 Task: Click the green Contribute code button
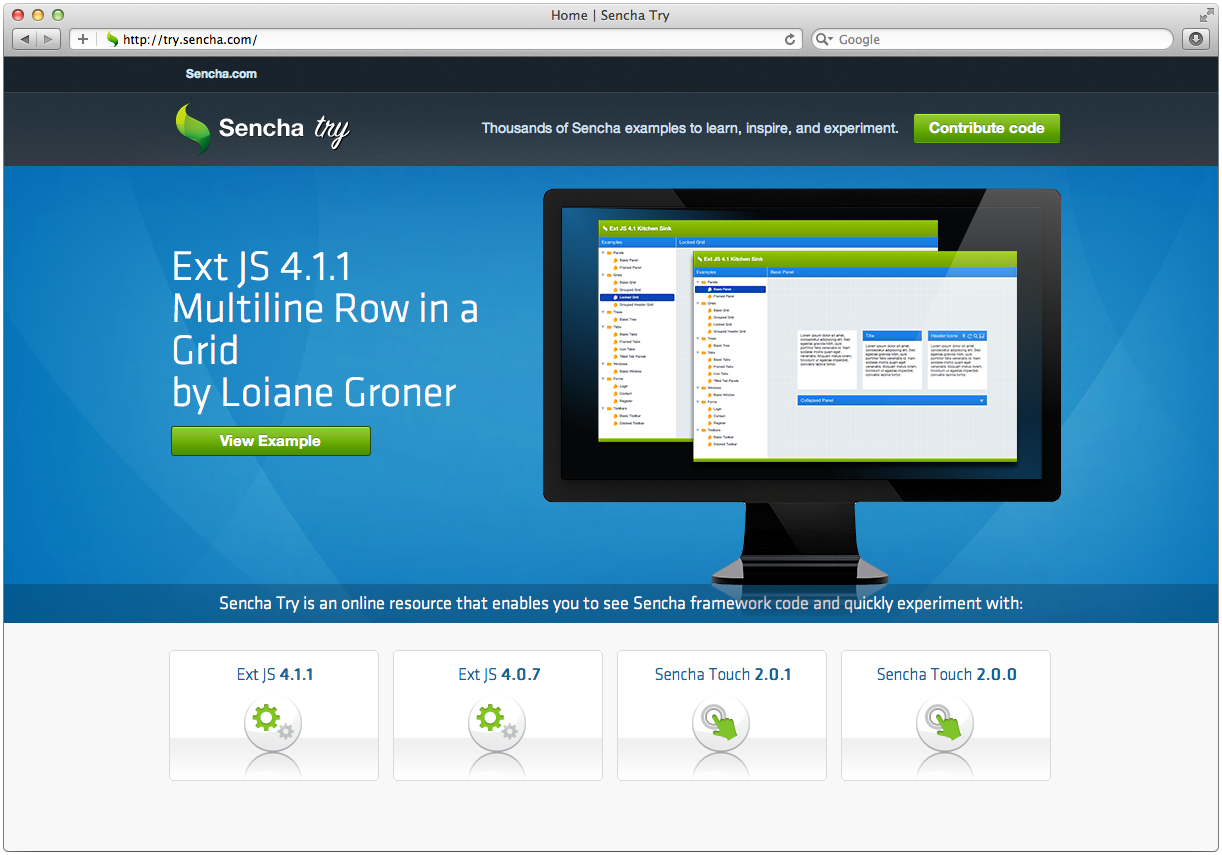[x=987, y=128]
